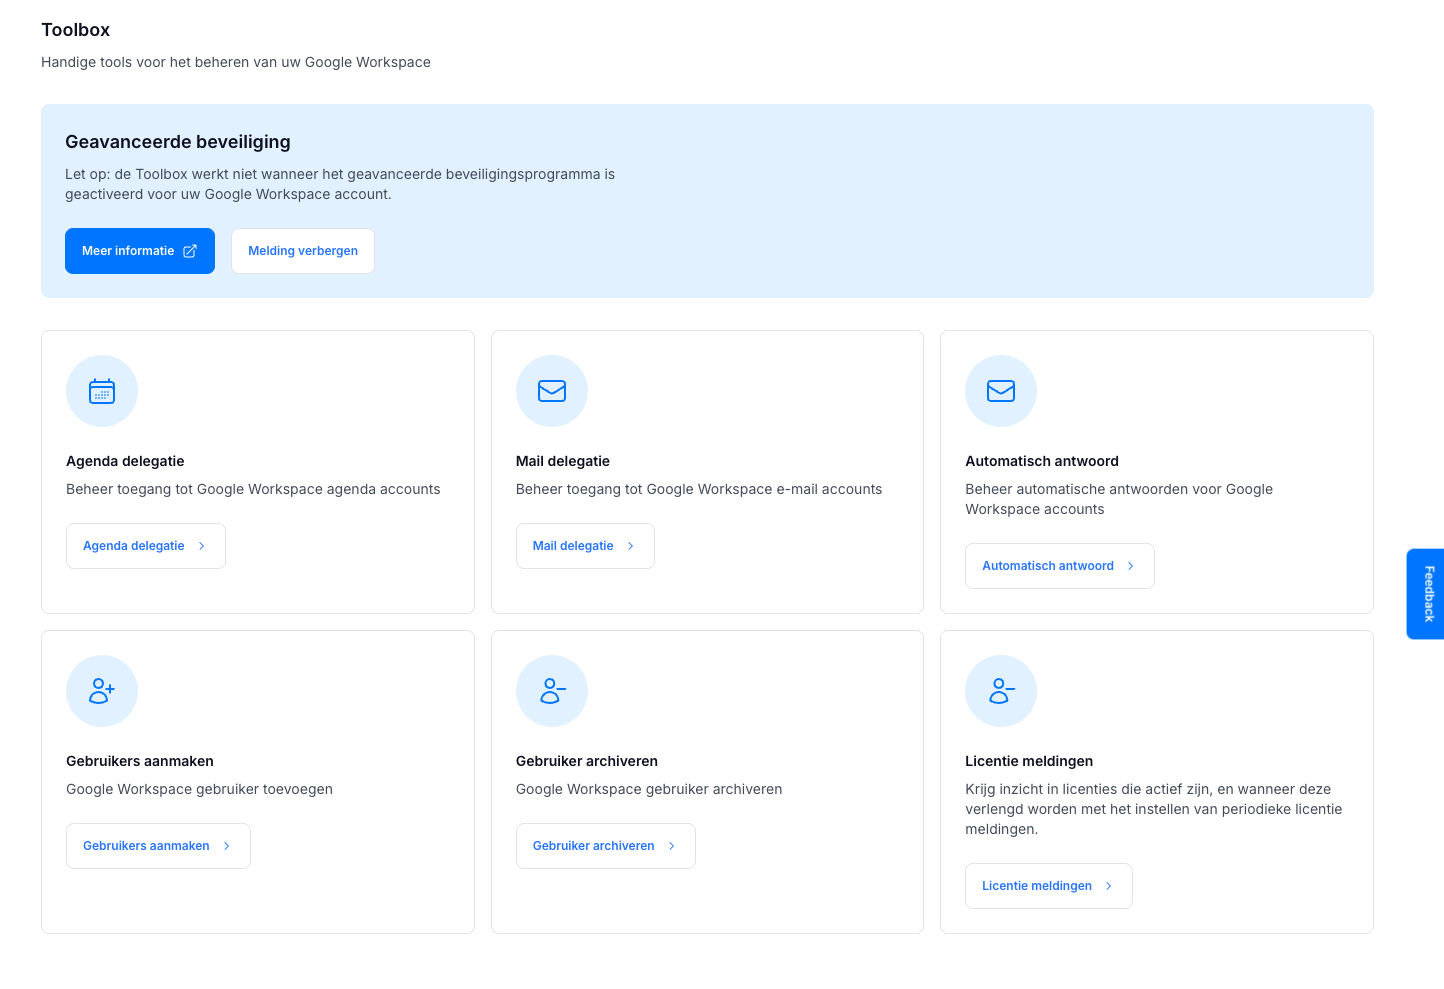Open the Feedback side tab
Viewport: 1444px width, 989px height.
click(x=1427, y=594)
